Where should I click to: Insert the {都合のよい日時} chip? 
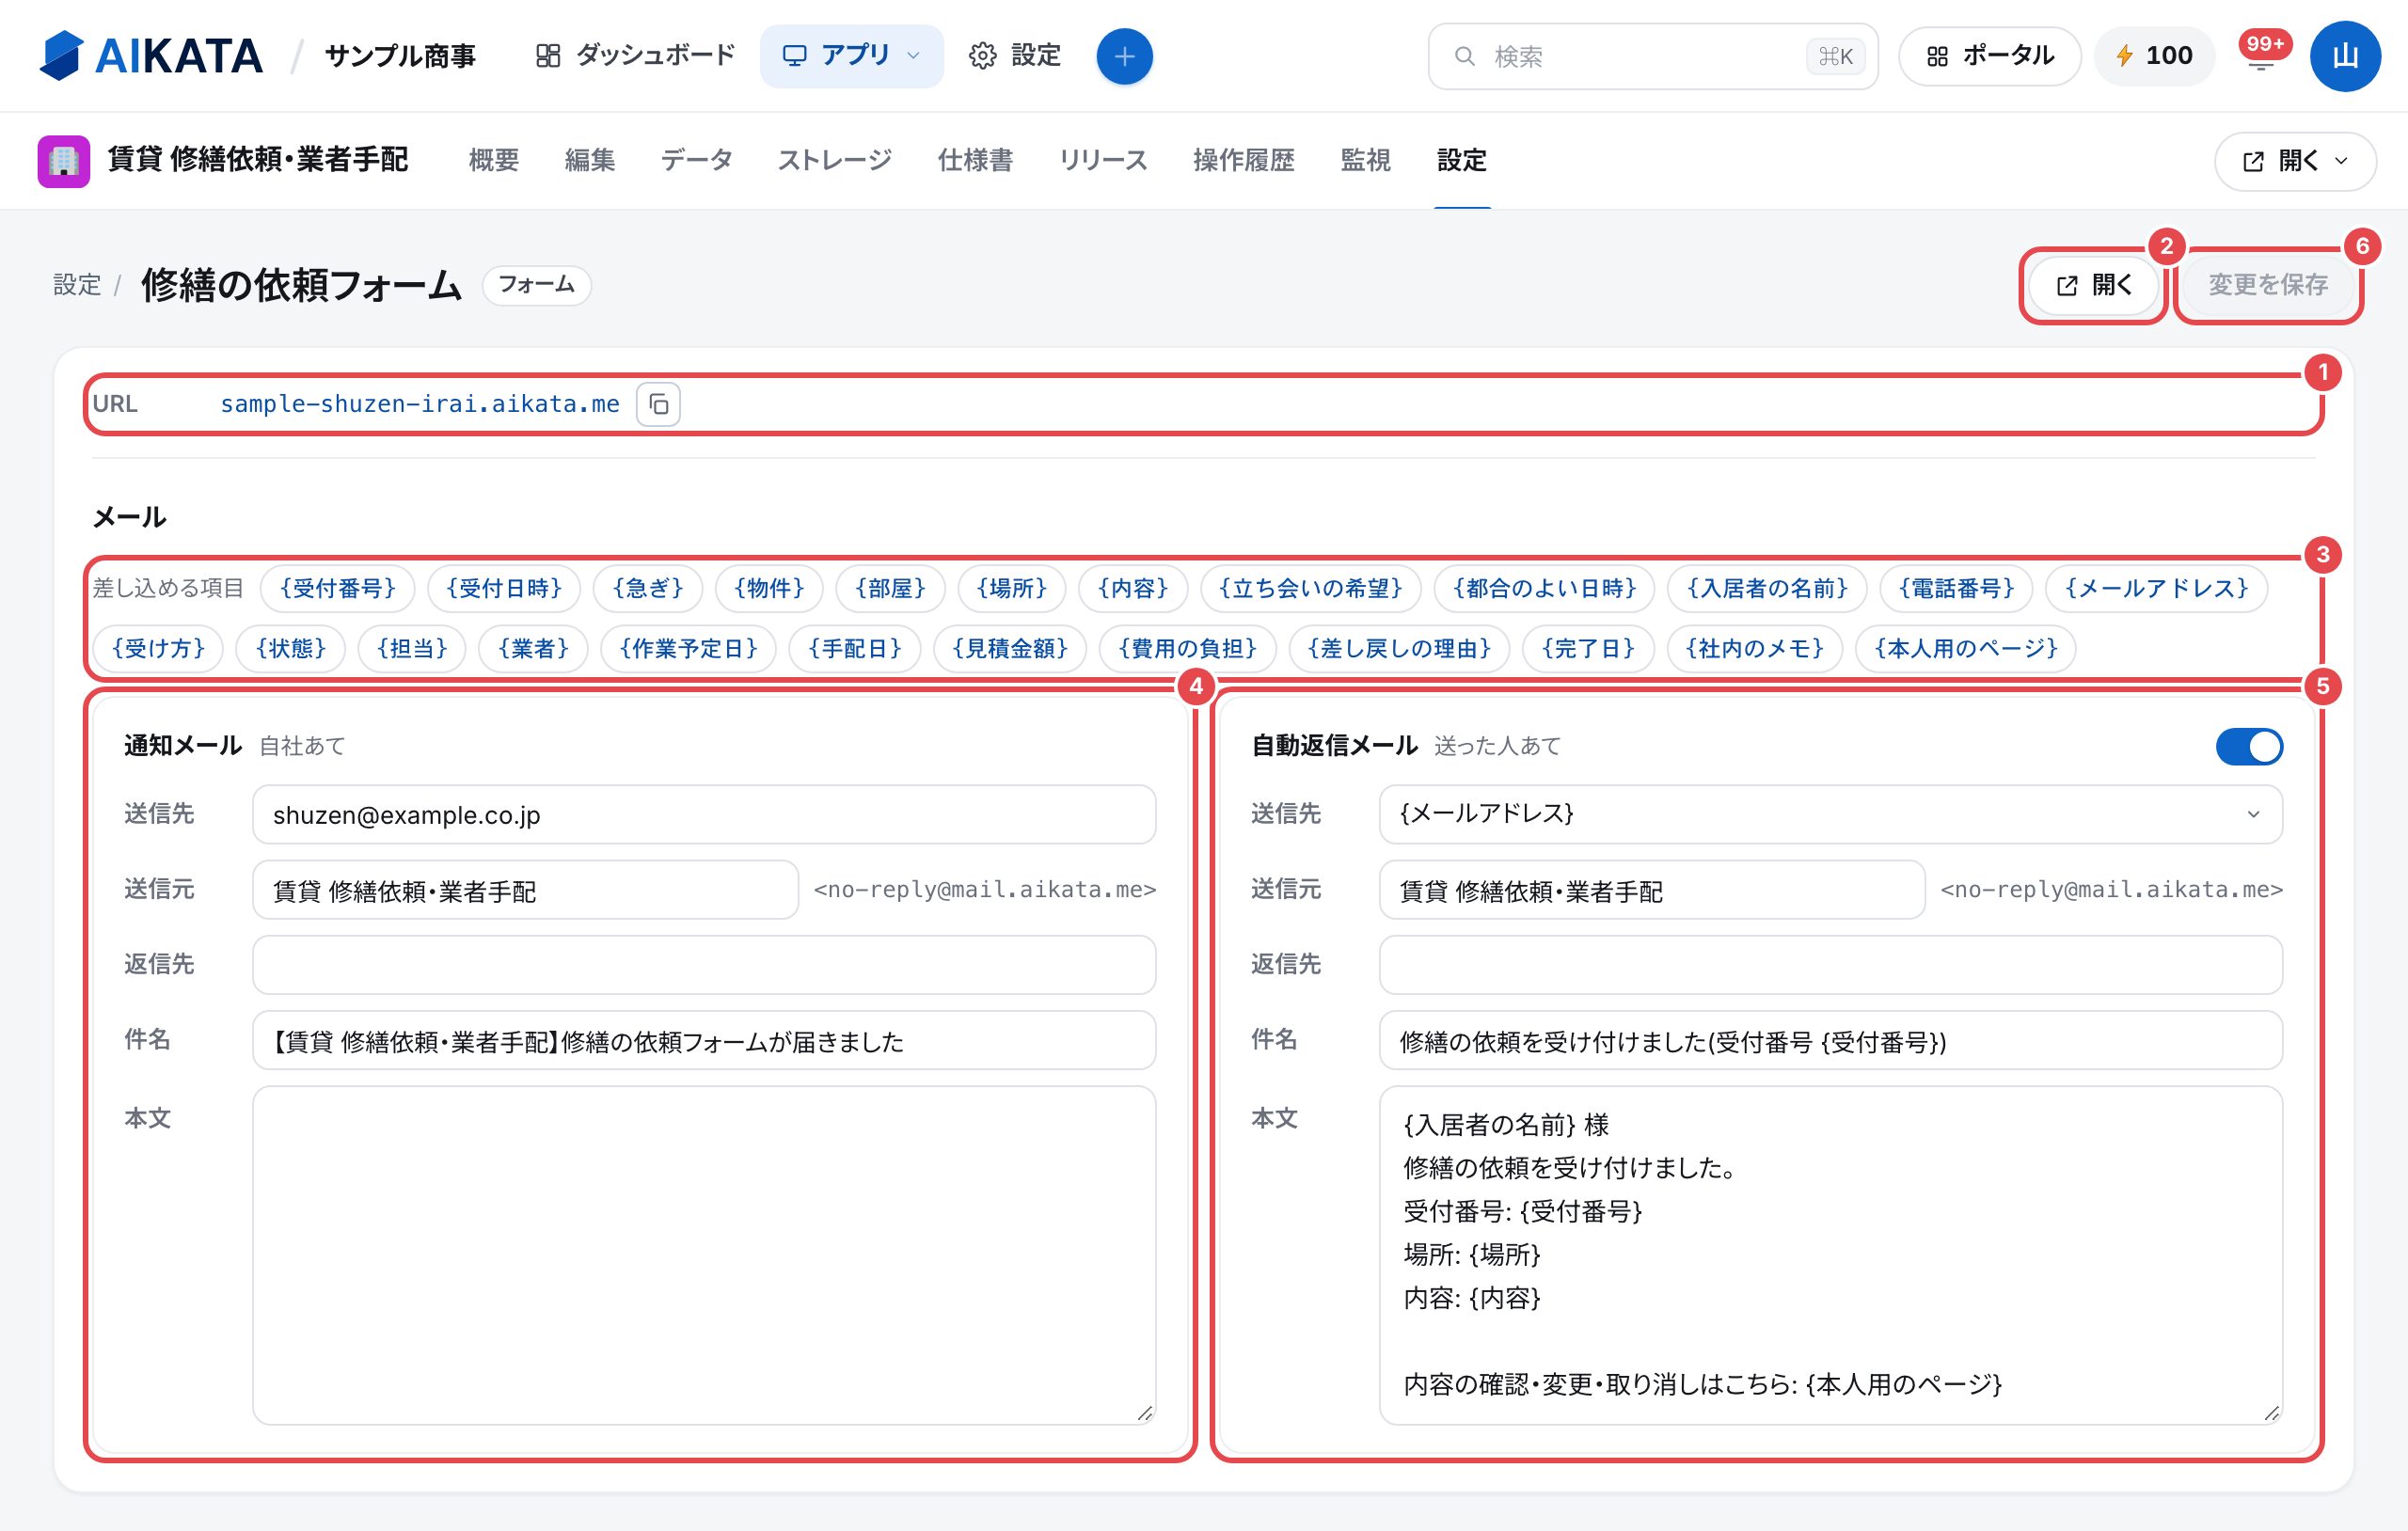(x=1544, y=588)
